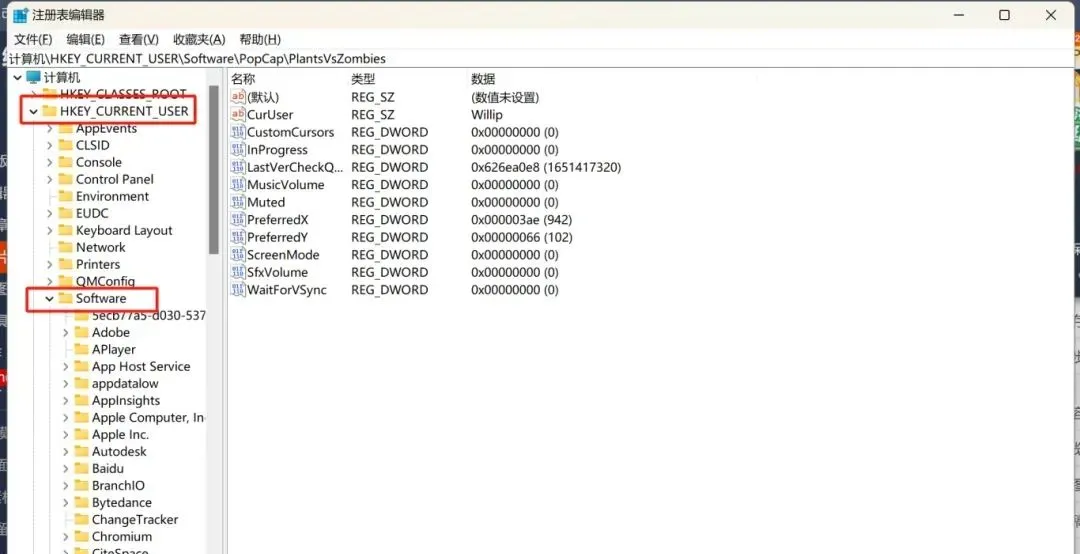This screenshot has width=1080, height=554.
Task: Click the (默认) string value icon
Action: tap(238, 97)
